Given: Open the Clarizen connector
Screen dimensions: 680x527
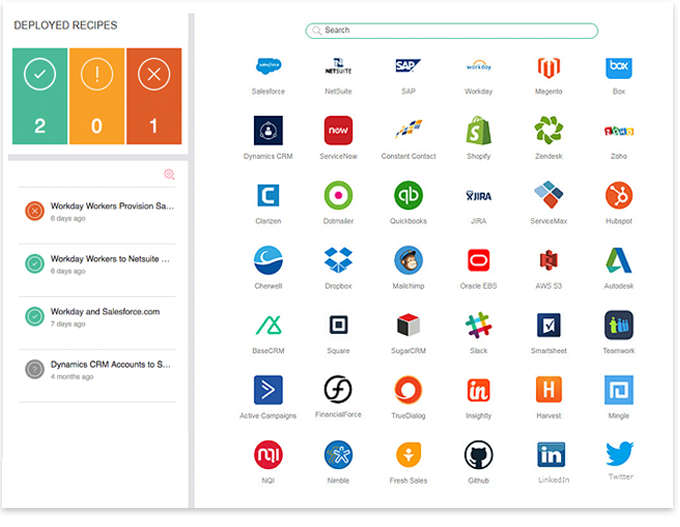Looking at the screenshot, I should pyautogui.click(x=268, y=196).
